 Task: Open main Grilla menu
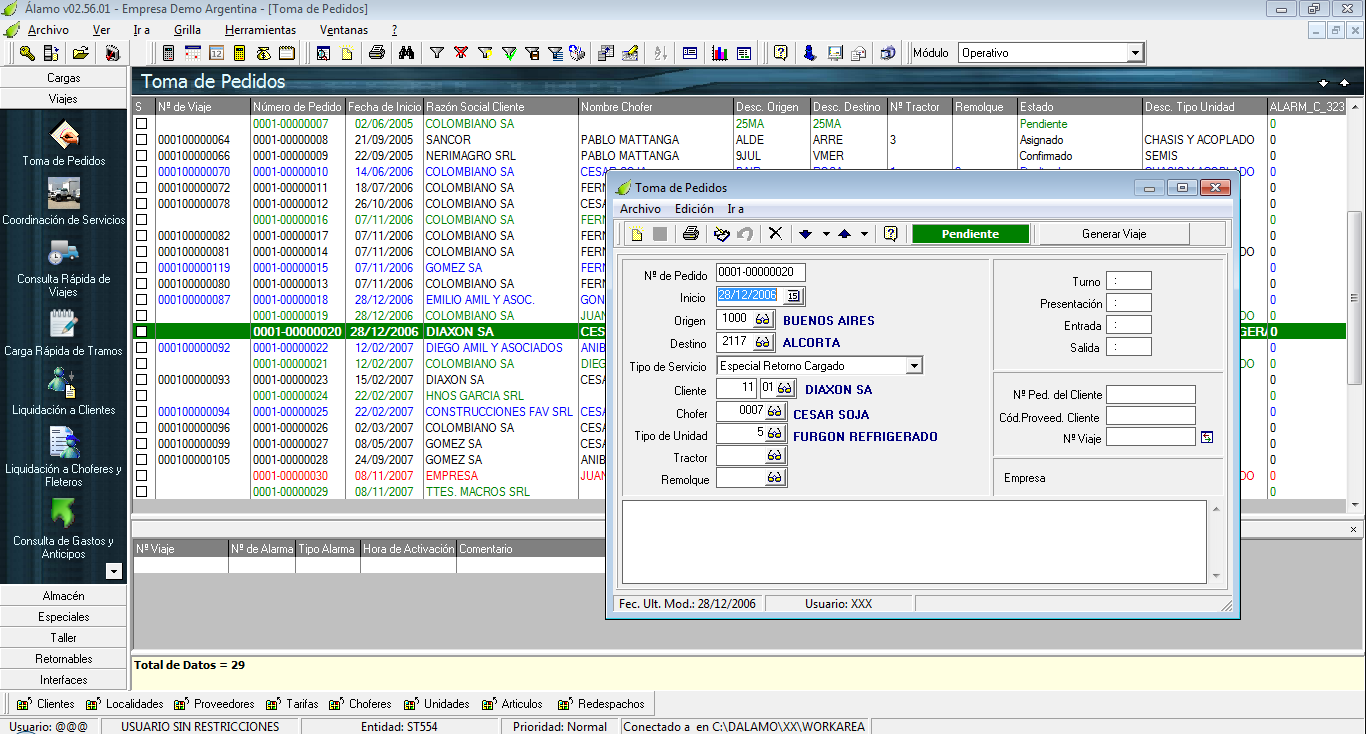pyautogui.click(x=187, y=30)
